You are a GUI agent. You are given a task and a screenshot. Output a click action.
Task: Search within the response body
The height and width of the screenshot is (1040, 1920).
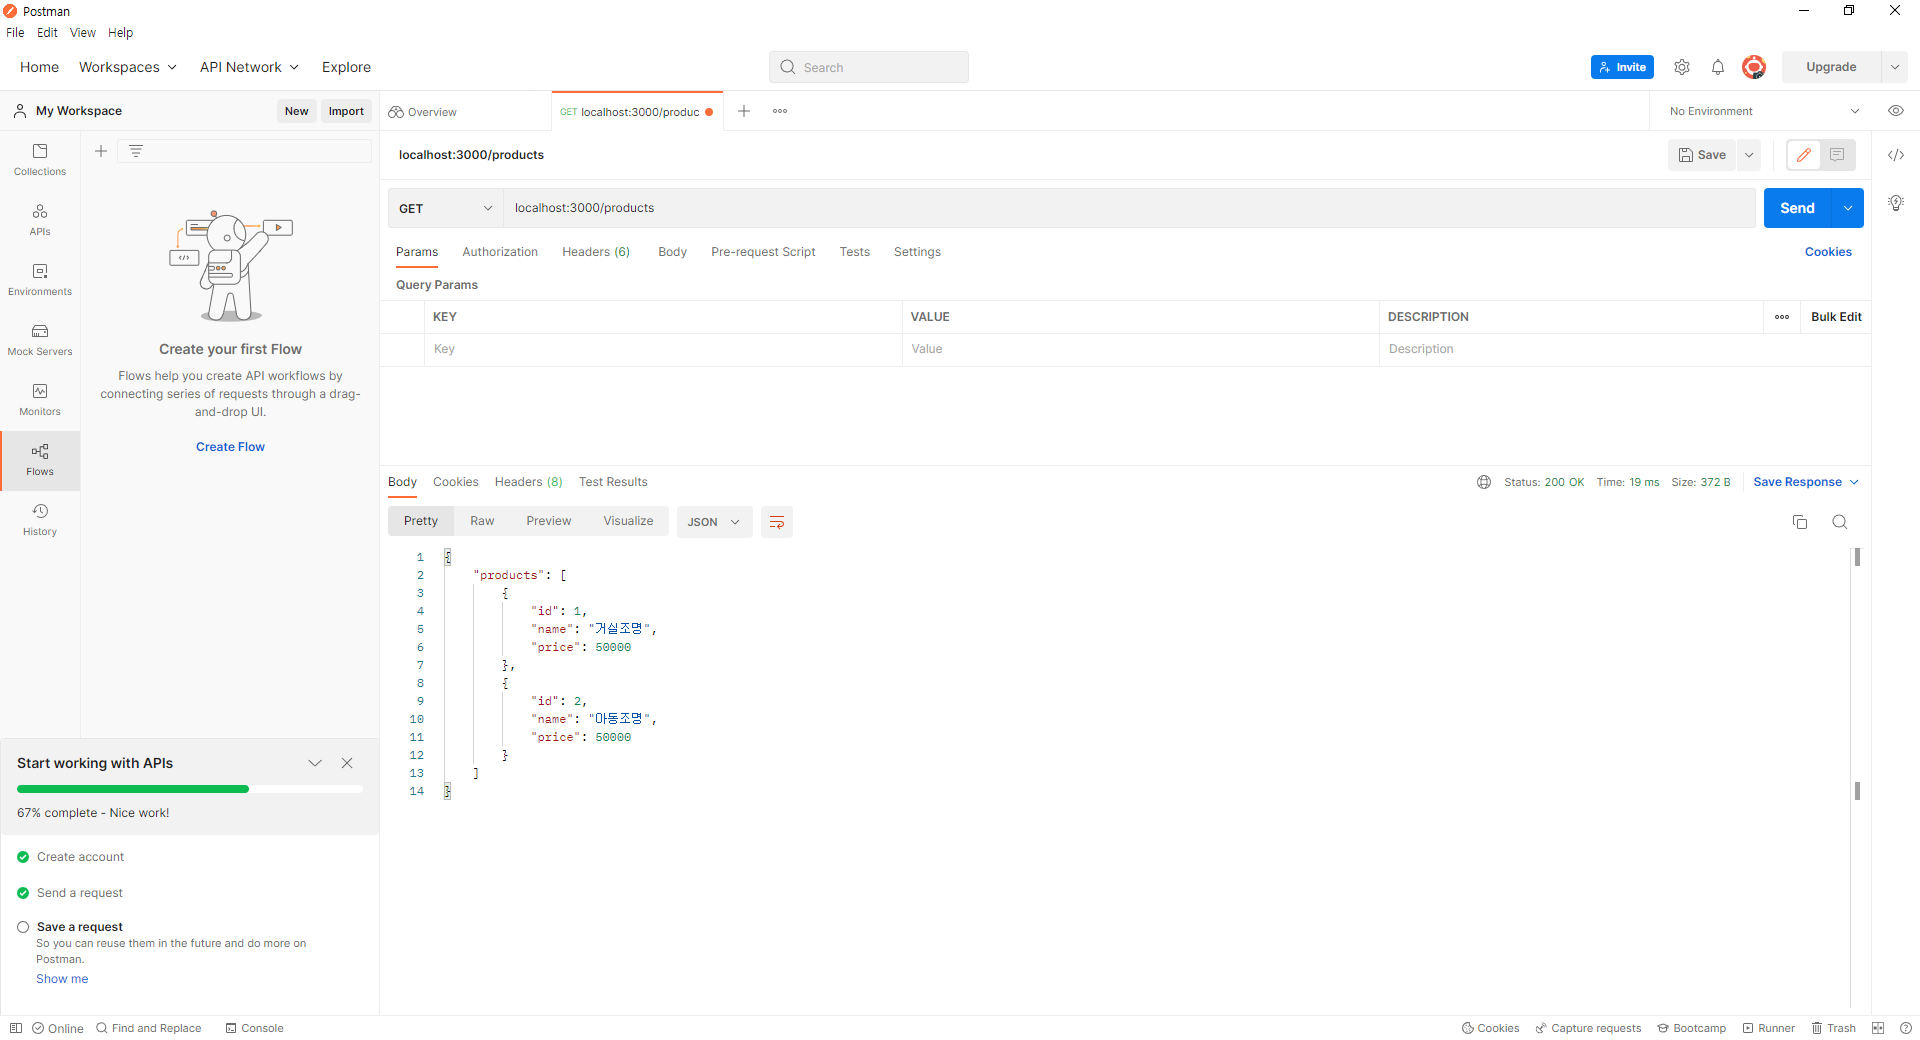pyautogui.click(x=1840, y=522)
